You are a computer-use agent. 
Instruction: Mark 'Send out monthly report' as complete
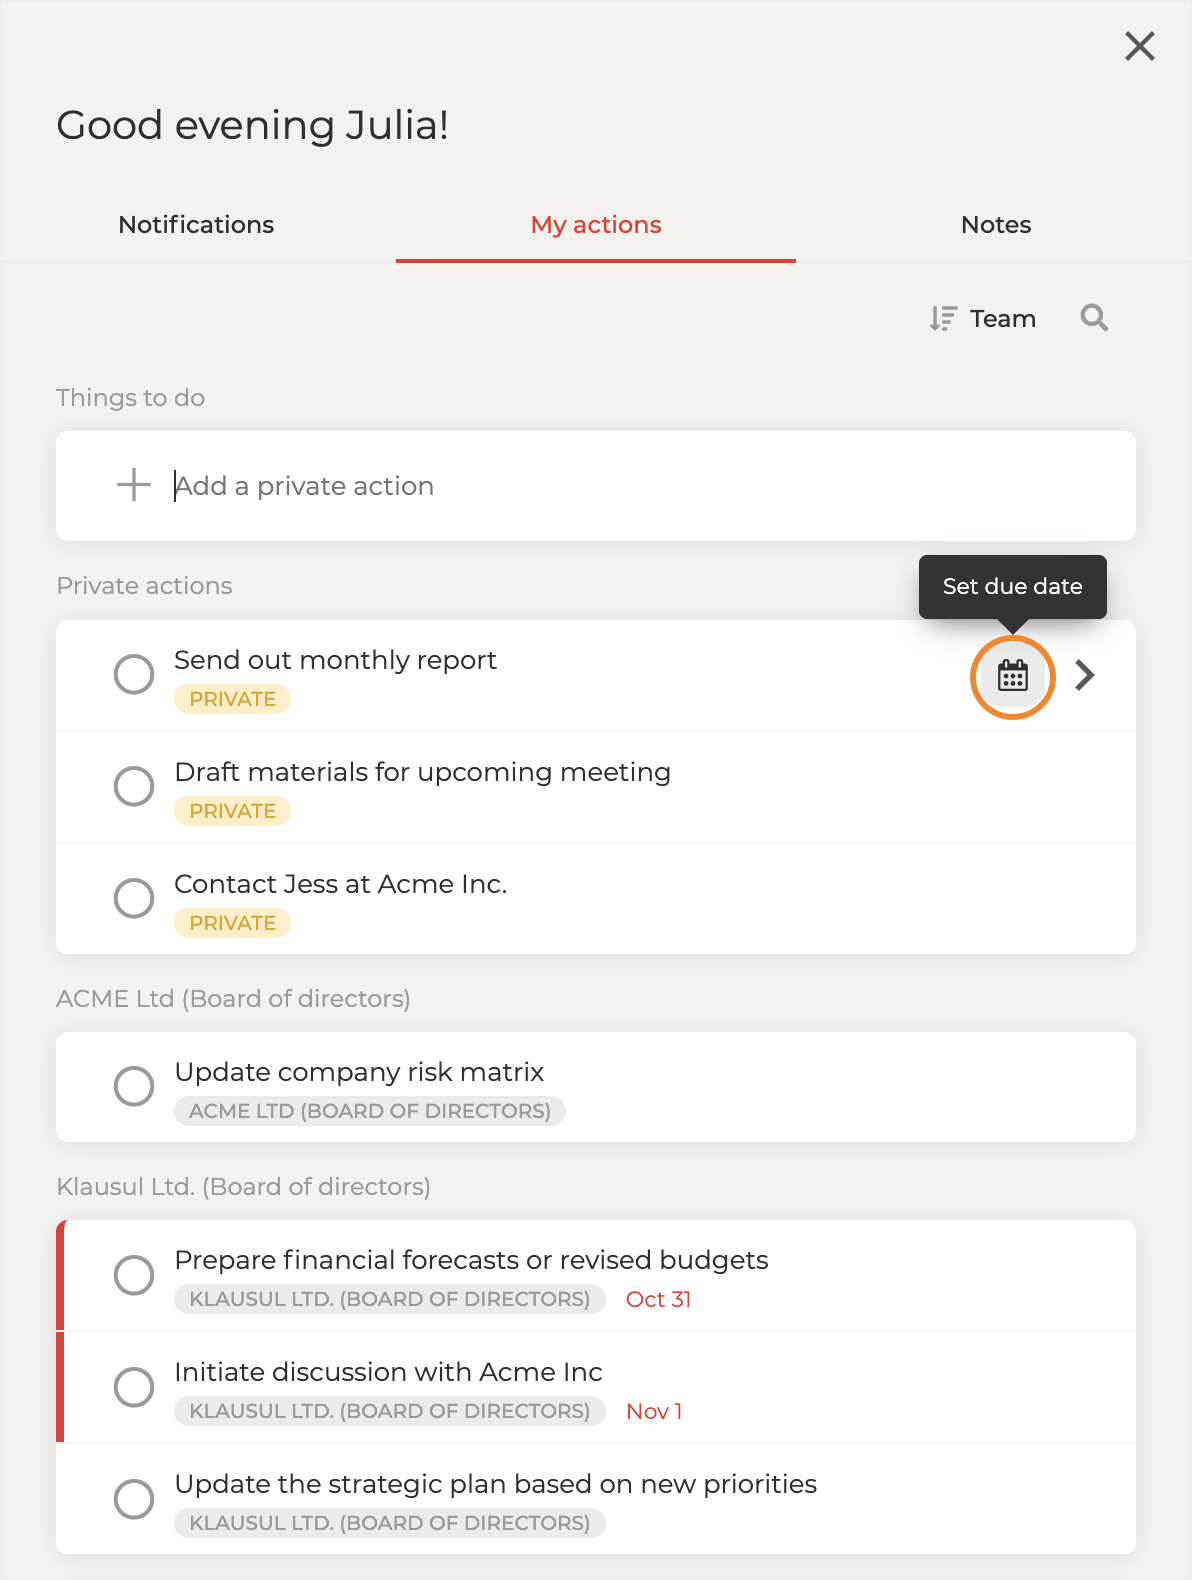(x=134, y=674)
